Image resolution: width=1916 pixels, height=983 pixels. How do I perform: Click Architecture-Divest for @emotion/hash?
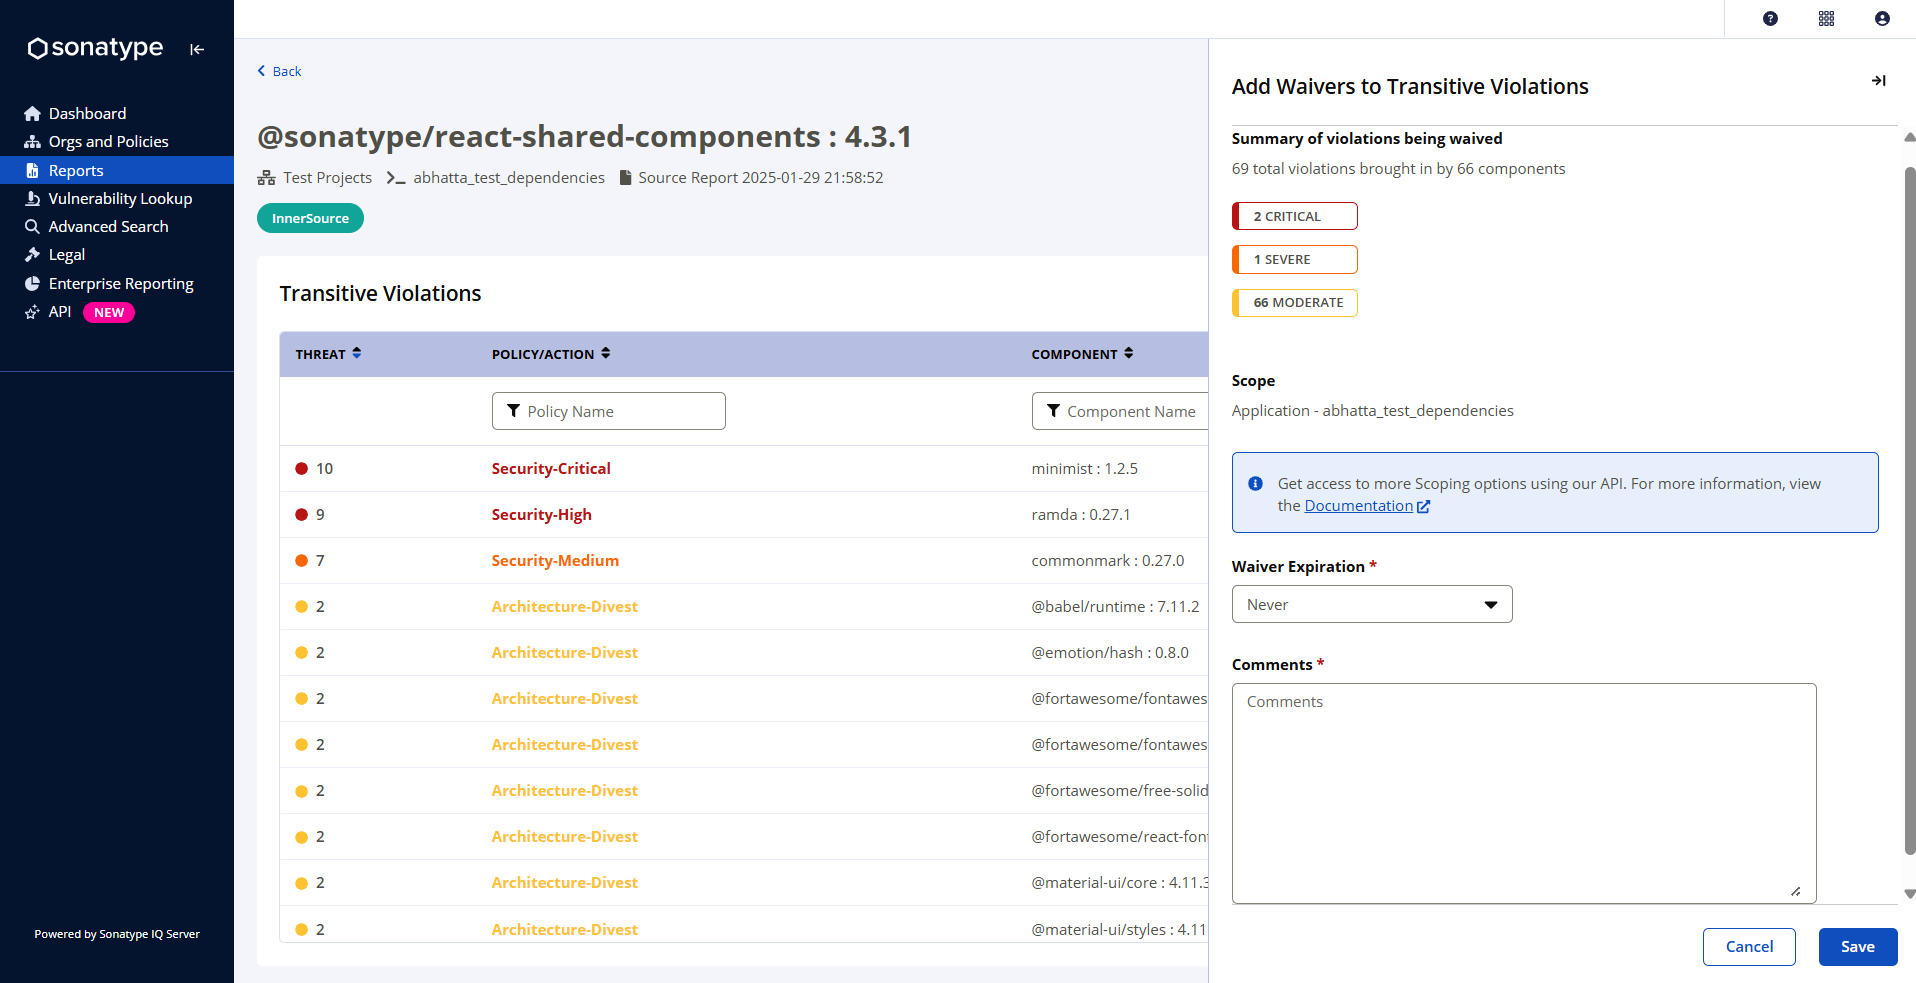[564, 653]
